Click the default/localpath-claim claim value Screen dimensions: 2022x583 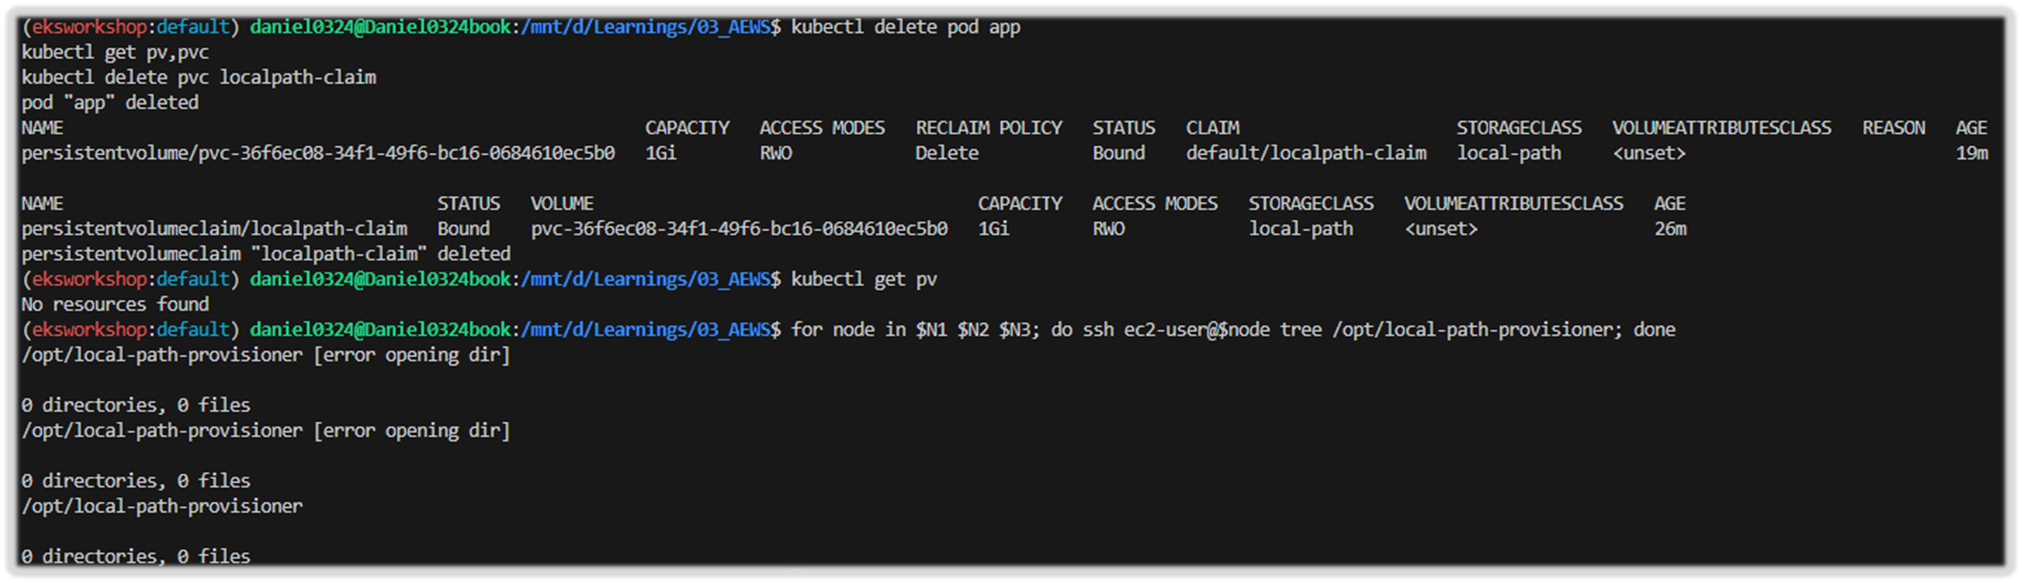[1306, 153]
